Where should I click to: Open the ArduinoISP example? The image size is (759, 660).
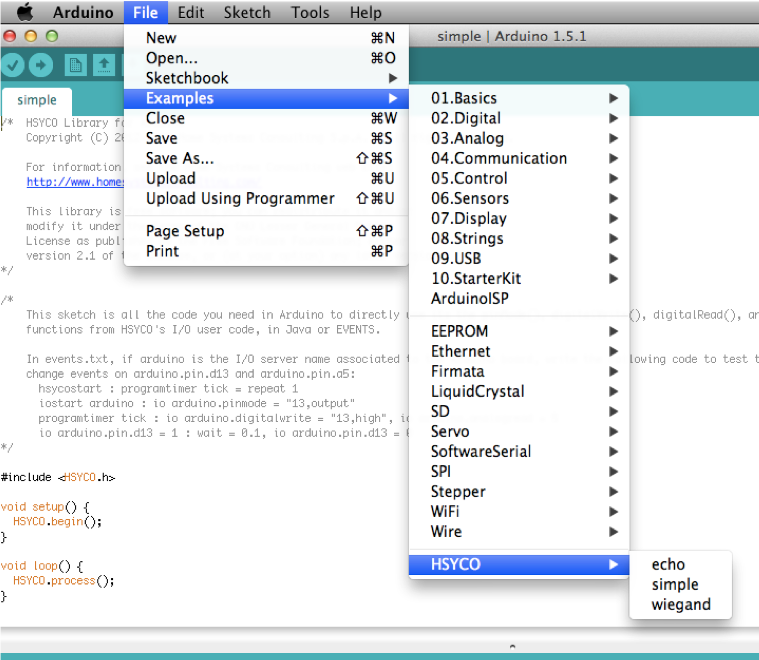point(519,299)
